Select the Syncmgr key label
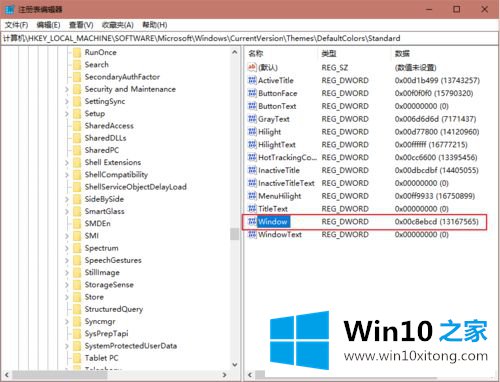This screenshot has height=382, width=500. (100, 322)
